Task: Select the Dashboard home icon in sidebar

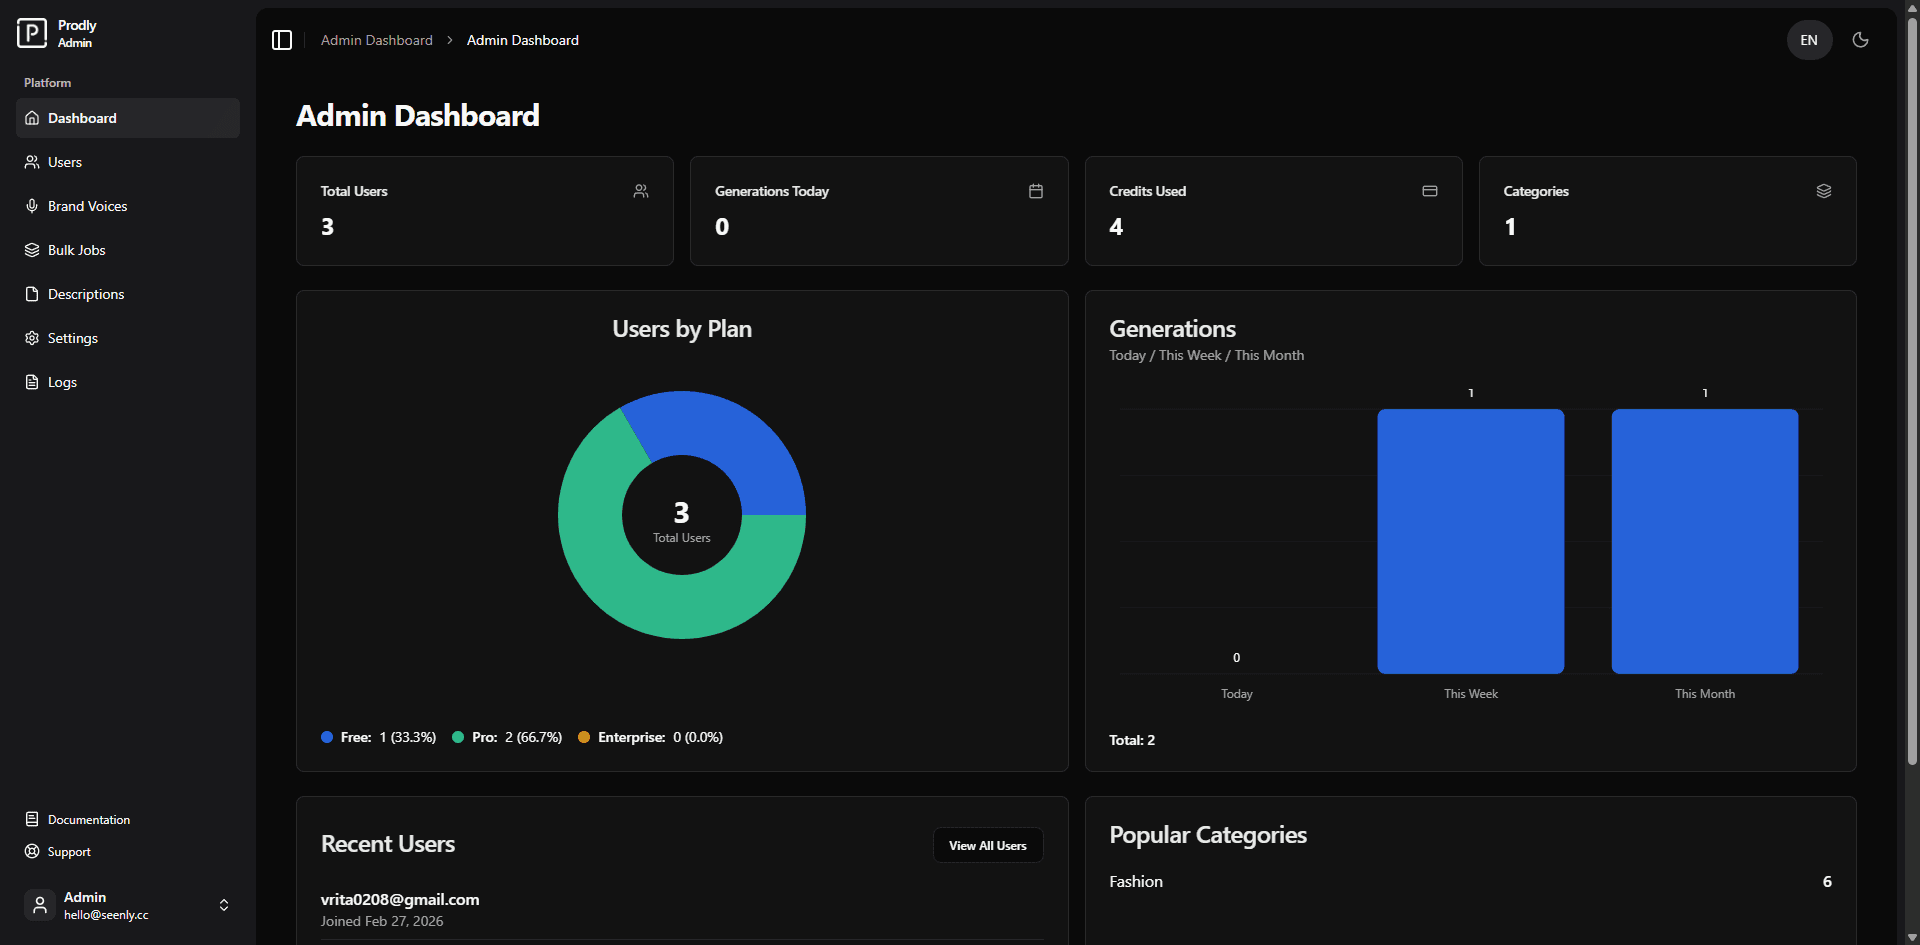Action: pos(33,118)
